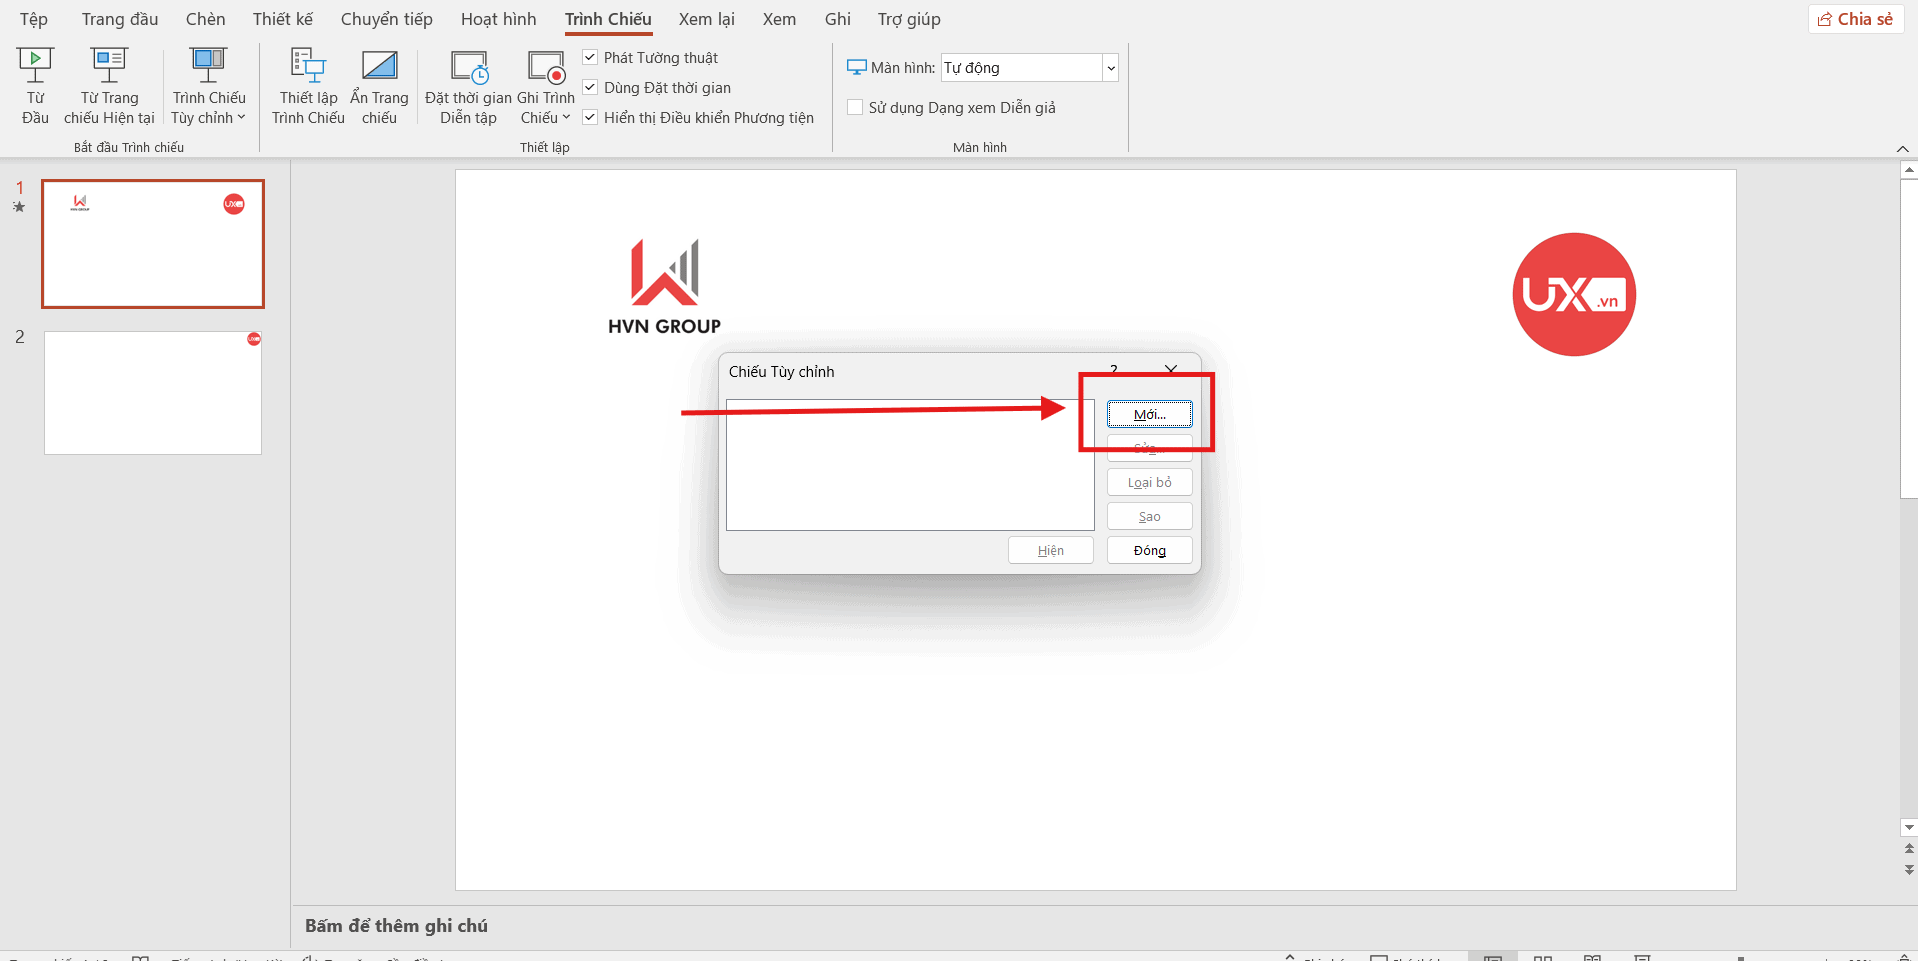Click the Đóng button in dialog
This screenshot has height=961, width=1918.
(1149, 551)
